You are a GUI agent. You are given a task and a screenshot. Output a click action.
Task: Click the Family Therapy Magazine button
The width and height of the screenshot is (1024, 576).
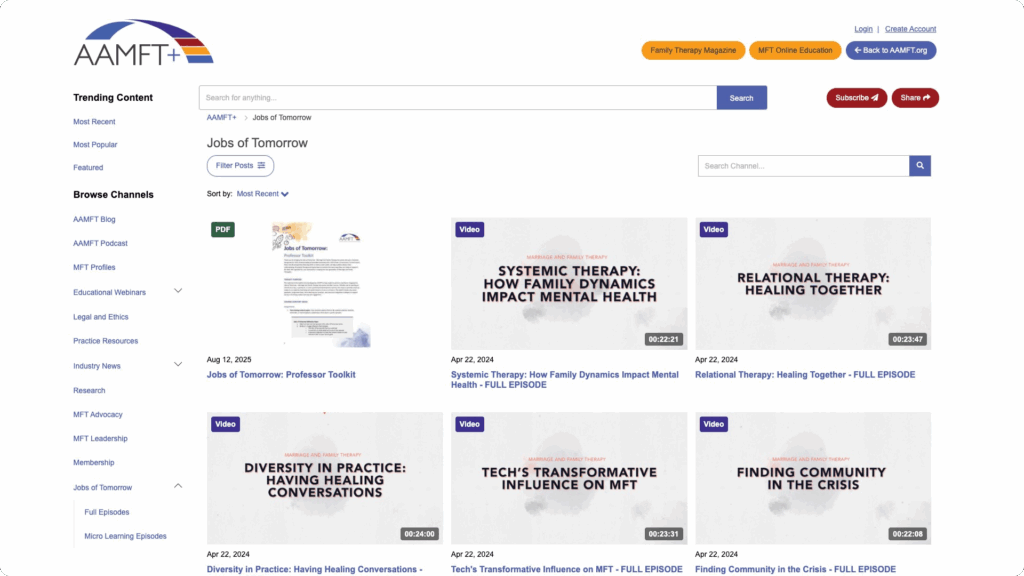tap(693, 50)
